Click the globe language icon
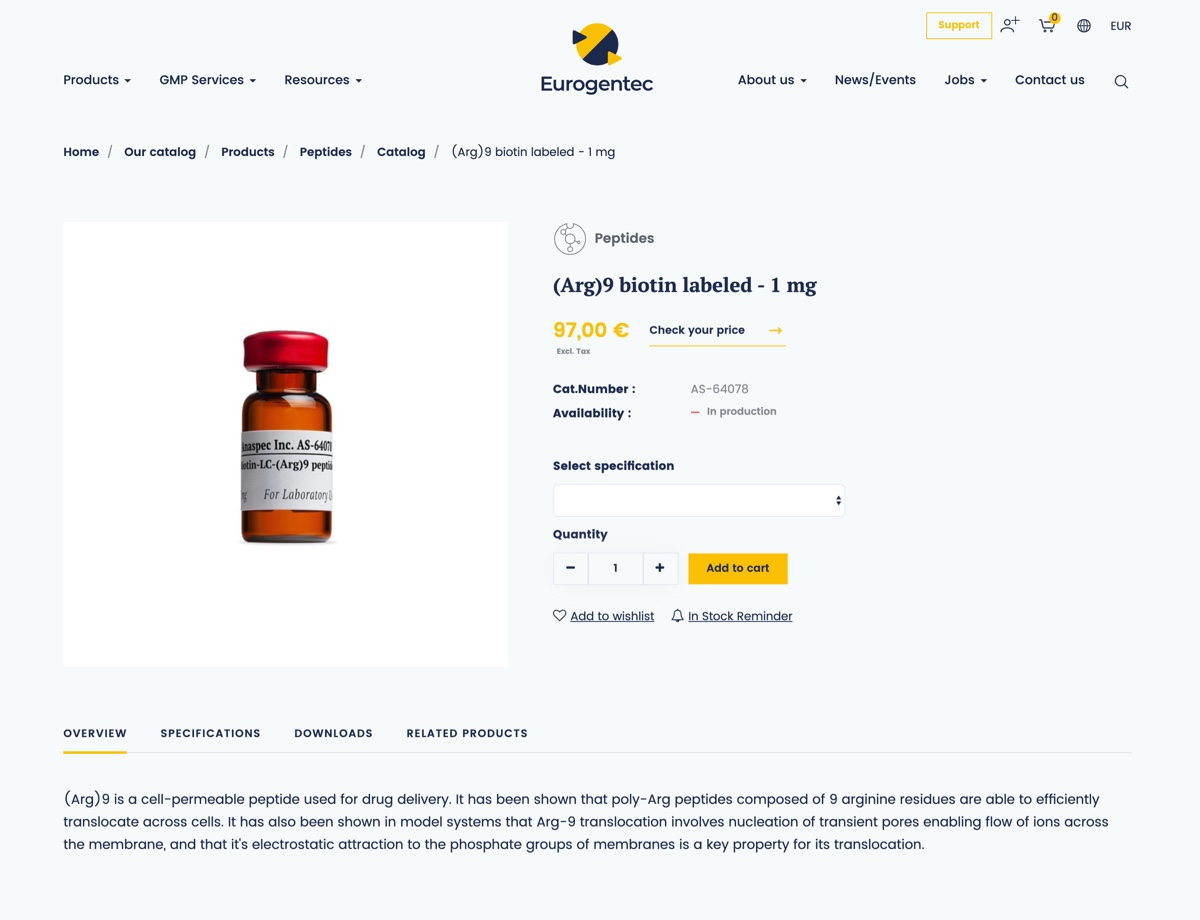The image size is (1200, 920). (1084, 26)
